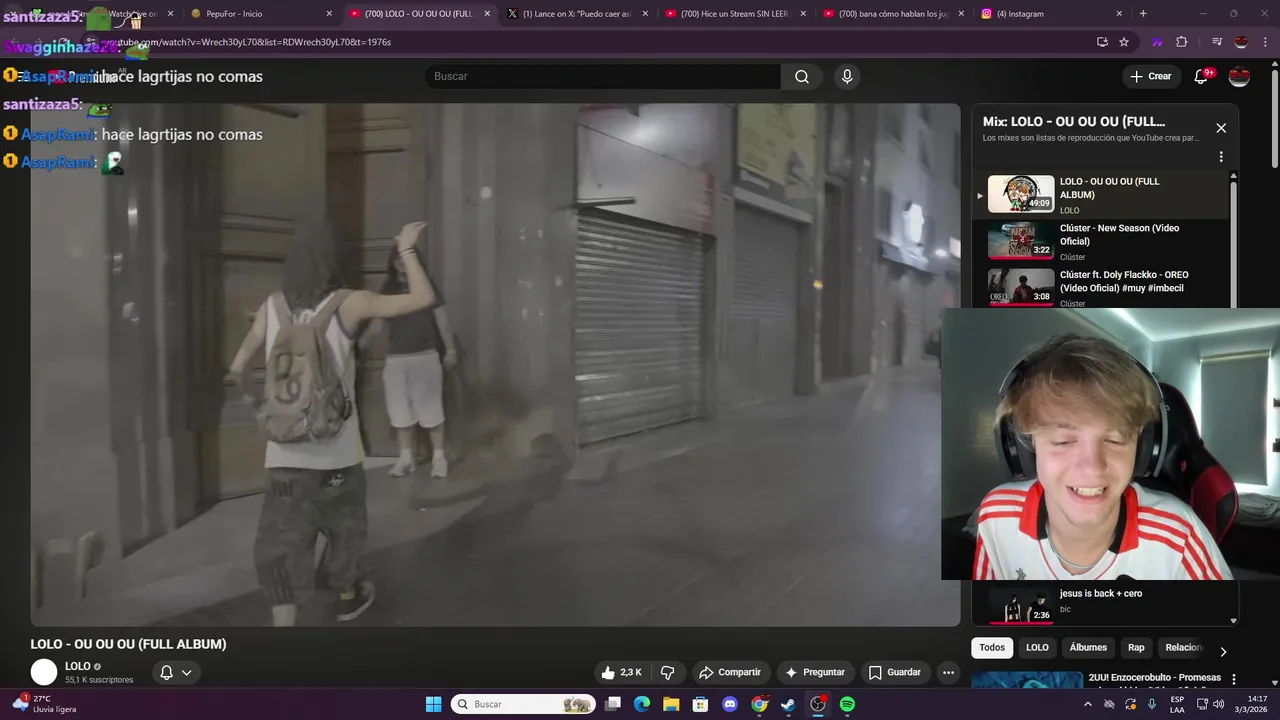Click the taskbar Buscar search box

tap(524, 704)
